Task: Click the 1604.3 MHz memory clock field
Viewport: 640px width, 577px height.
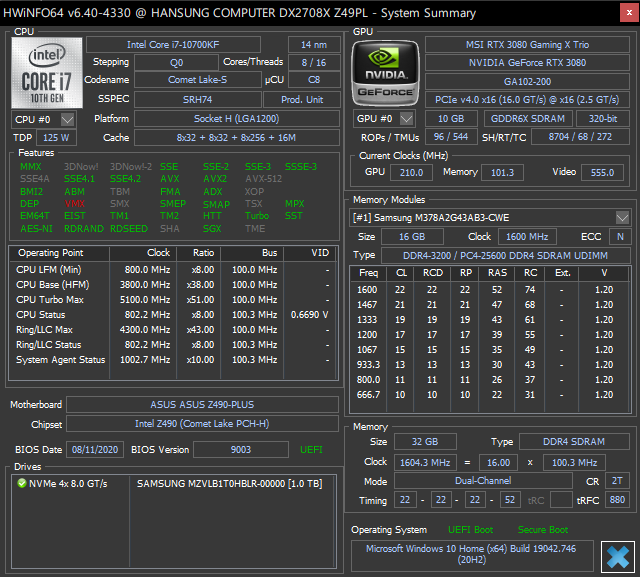Action: click(x=425, y=463)
